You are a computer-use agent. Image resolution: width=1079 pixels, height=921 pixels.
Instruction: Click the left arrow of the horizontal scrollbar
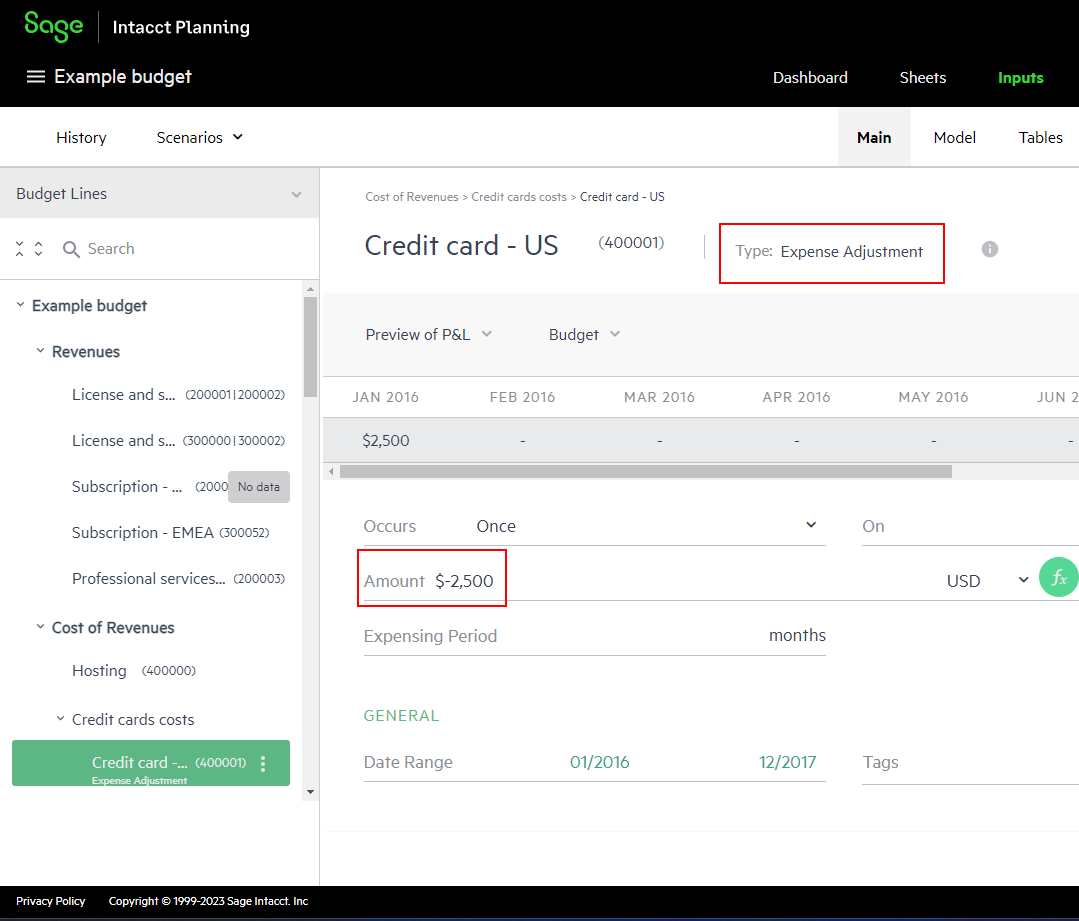coord(332,472)
